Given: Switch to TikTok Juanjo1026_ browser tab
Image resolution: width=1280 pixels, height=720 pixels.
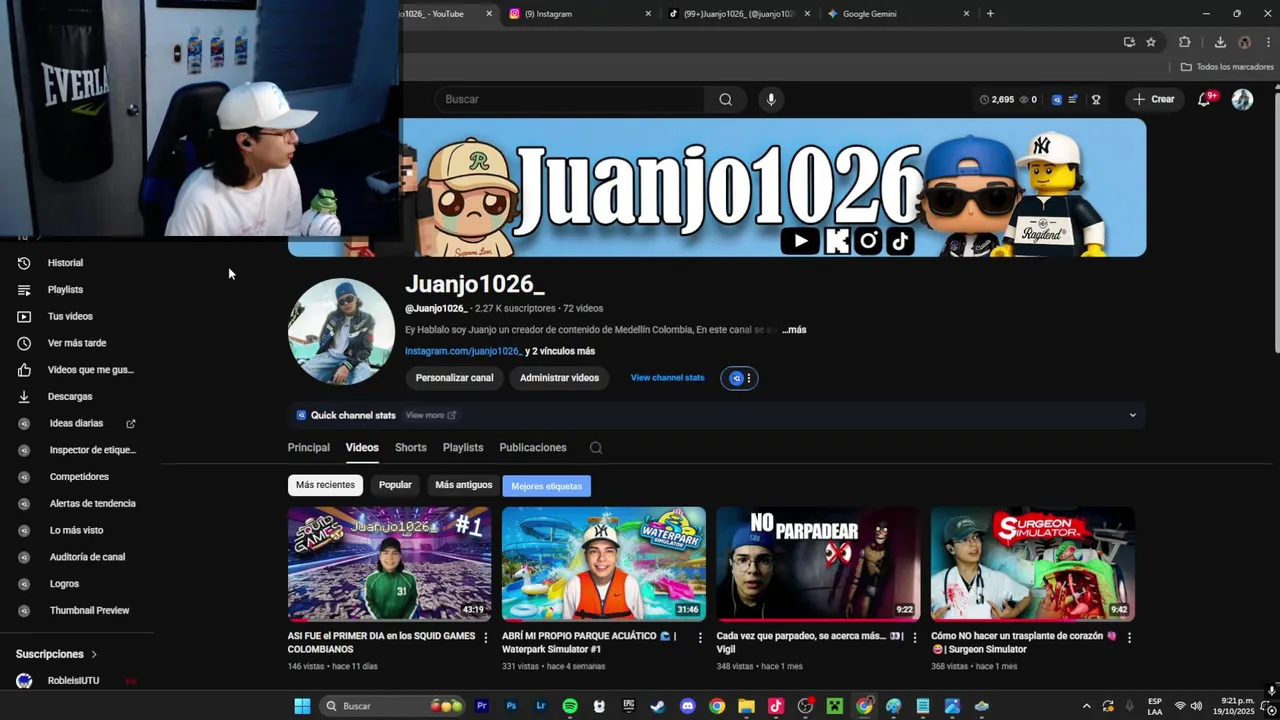Looking at the screenshot, I should click(x=739, y=14).
